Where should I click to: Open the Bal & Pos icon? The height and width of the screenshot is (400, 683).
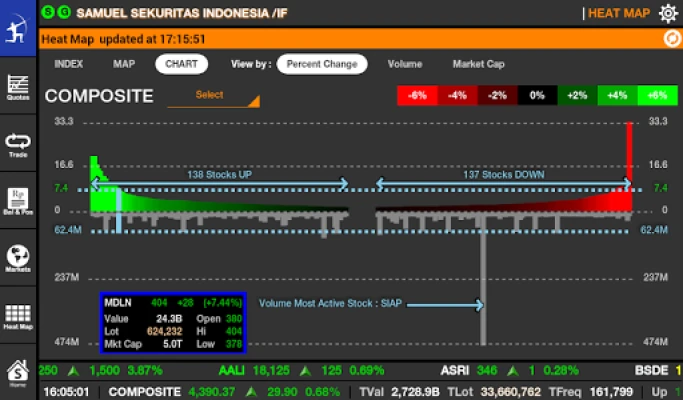coord(17,200)
